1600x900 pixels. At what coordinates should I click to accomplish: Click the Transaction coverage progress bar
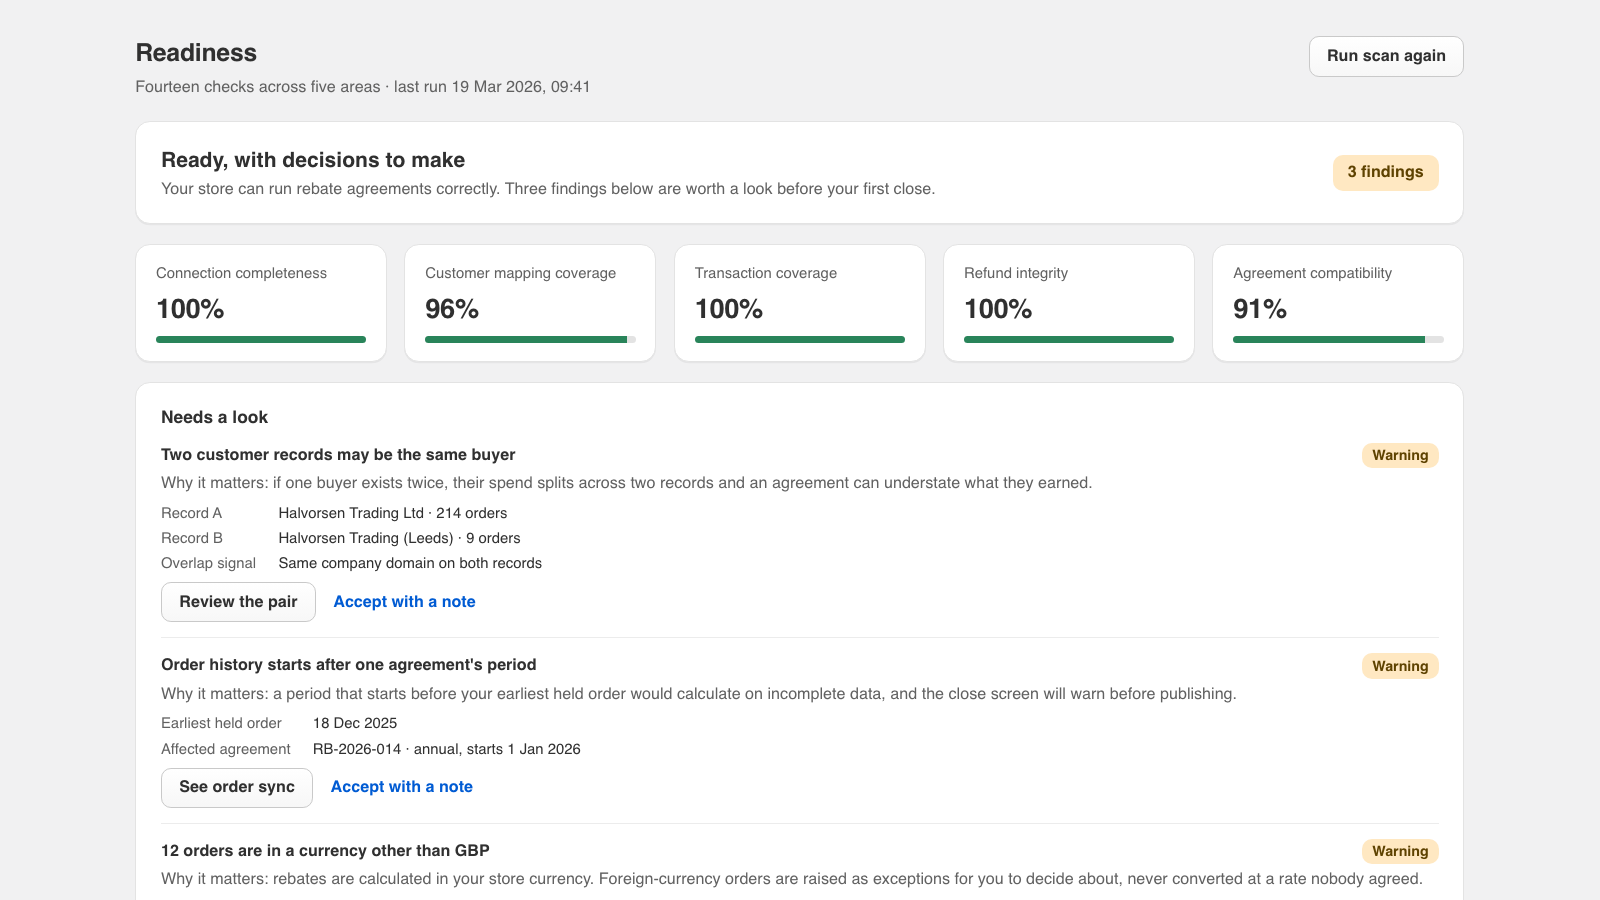(800, 340)
